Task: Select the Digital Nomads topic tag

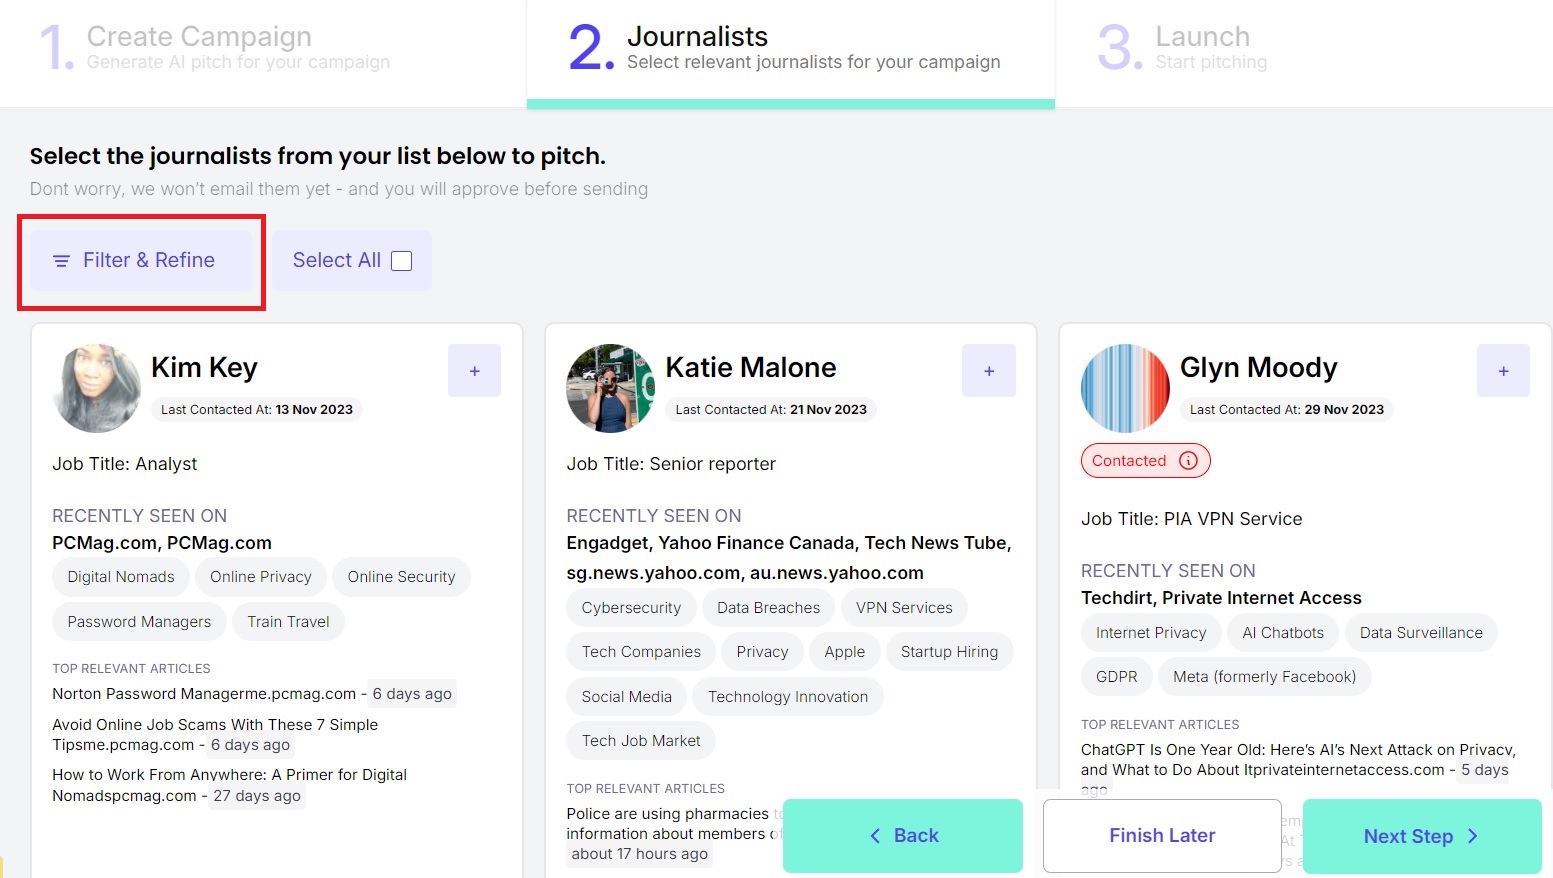Action: click(121, 577)
